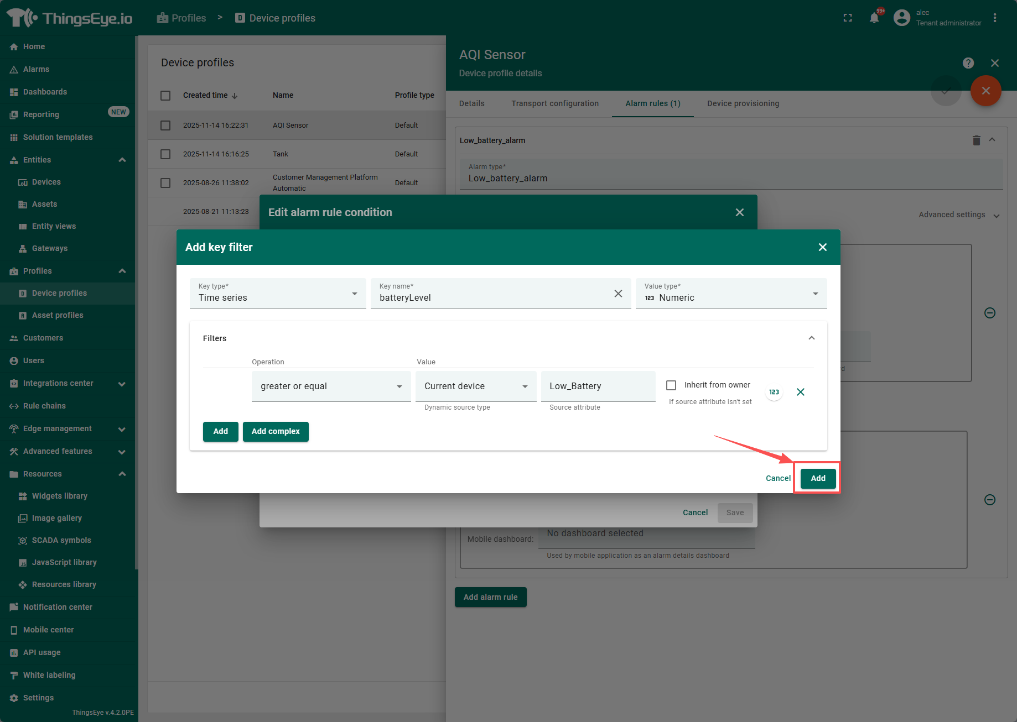Toggle fullscreen mode icon in header

pos(848,18)
